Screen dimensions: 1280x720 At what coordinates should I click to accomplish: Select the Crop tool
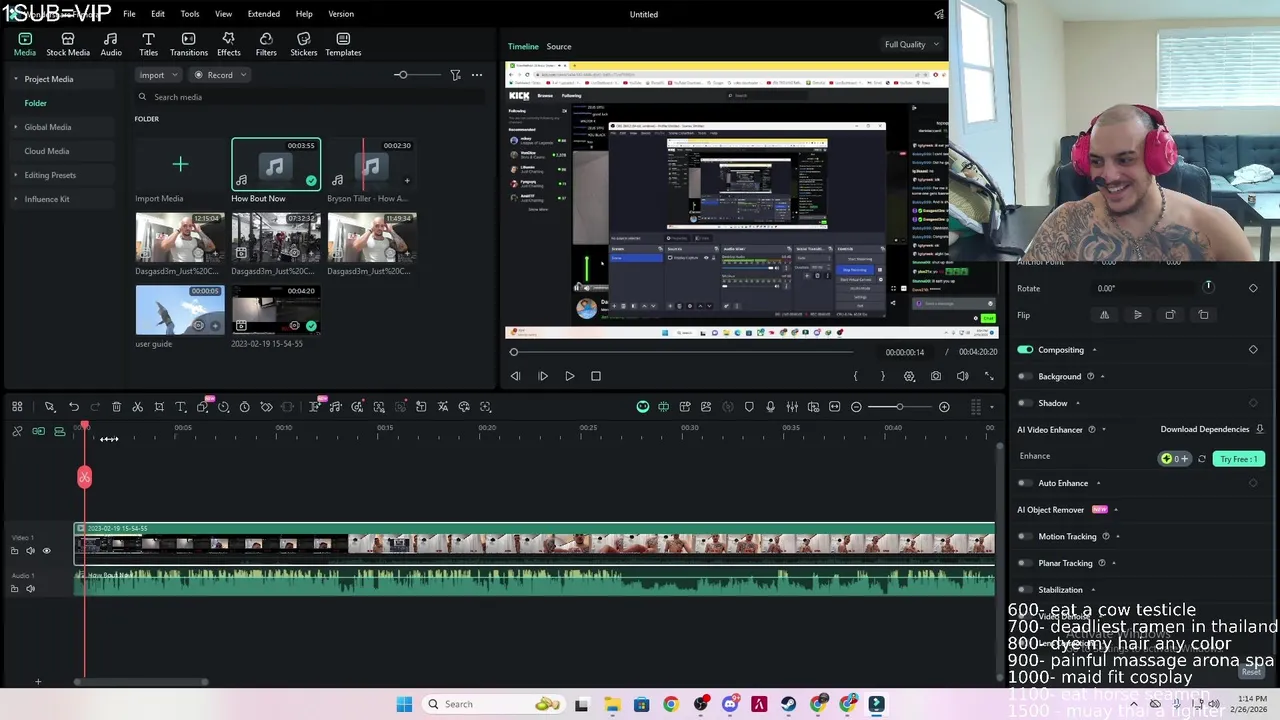pos(159,407)
